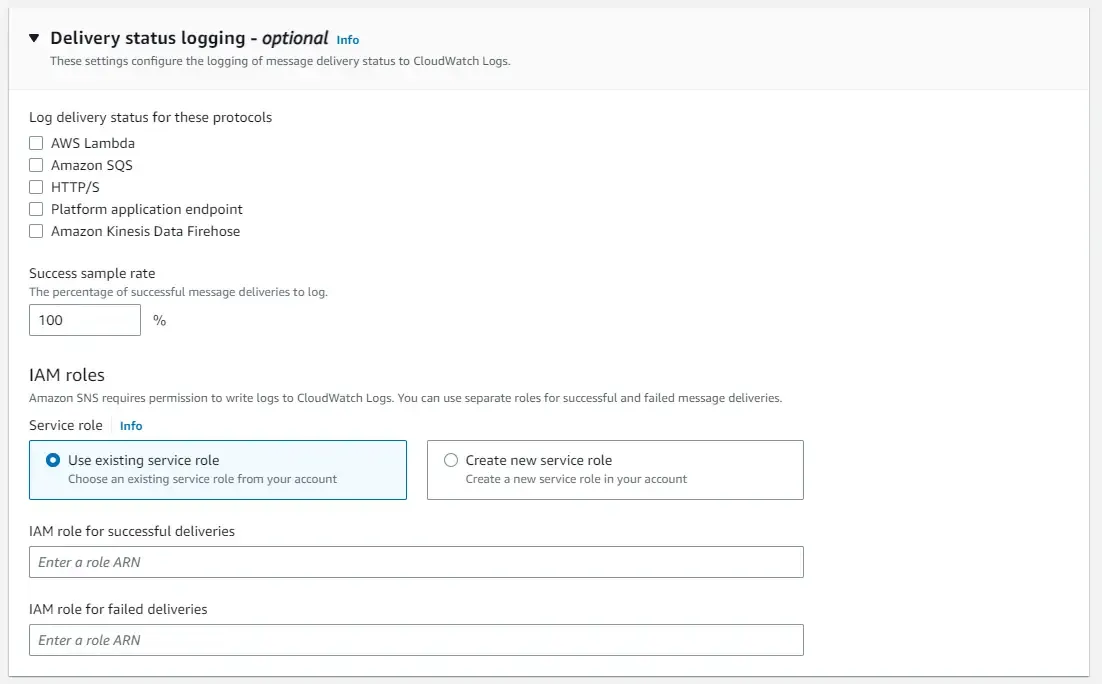
Task: Open the Info link next to Service role
Action: pos(130,425)
